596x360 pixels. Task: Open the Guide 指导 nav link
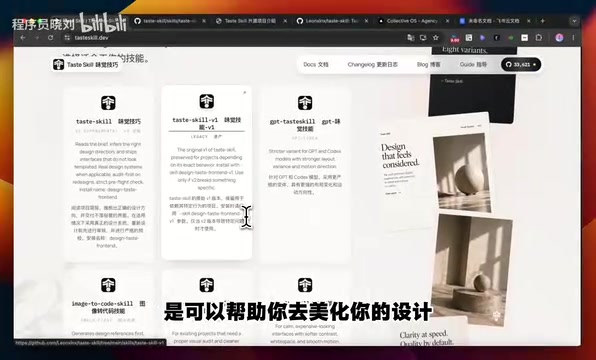(473, 65)
